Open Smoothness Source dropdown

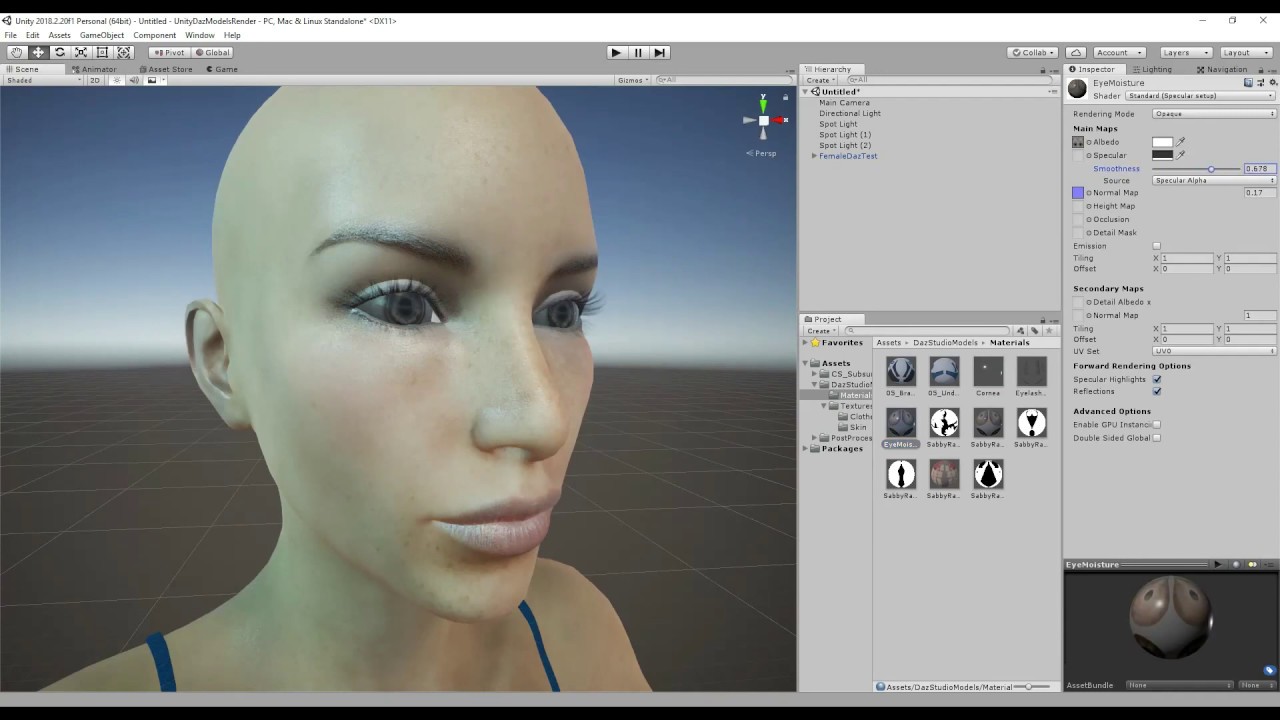[x=1214, y=181]
